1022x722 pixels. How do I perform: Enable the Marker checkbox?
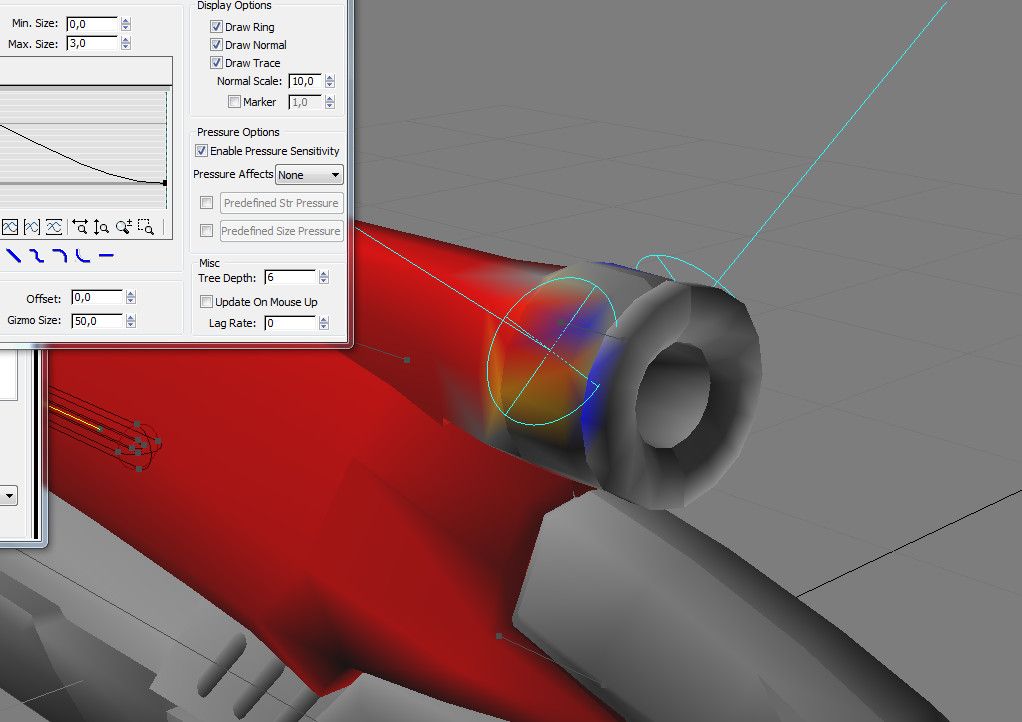(234, 102)
